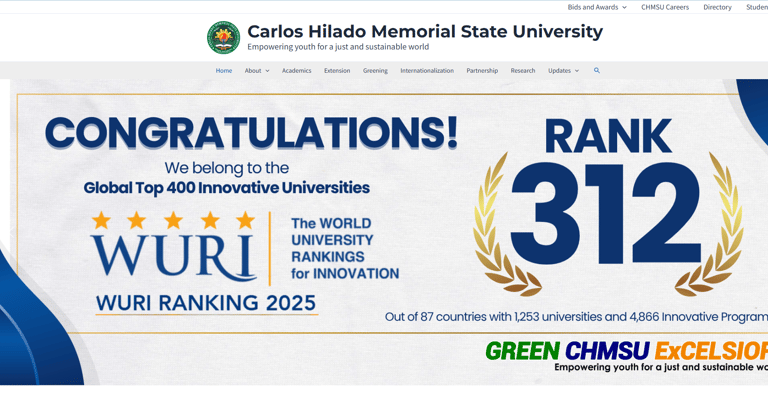The image size is (768, 406).
Task: Expand the Updates menu chevron
Action: (576, 71)
